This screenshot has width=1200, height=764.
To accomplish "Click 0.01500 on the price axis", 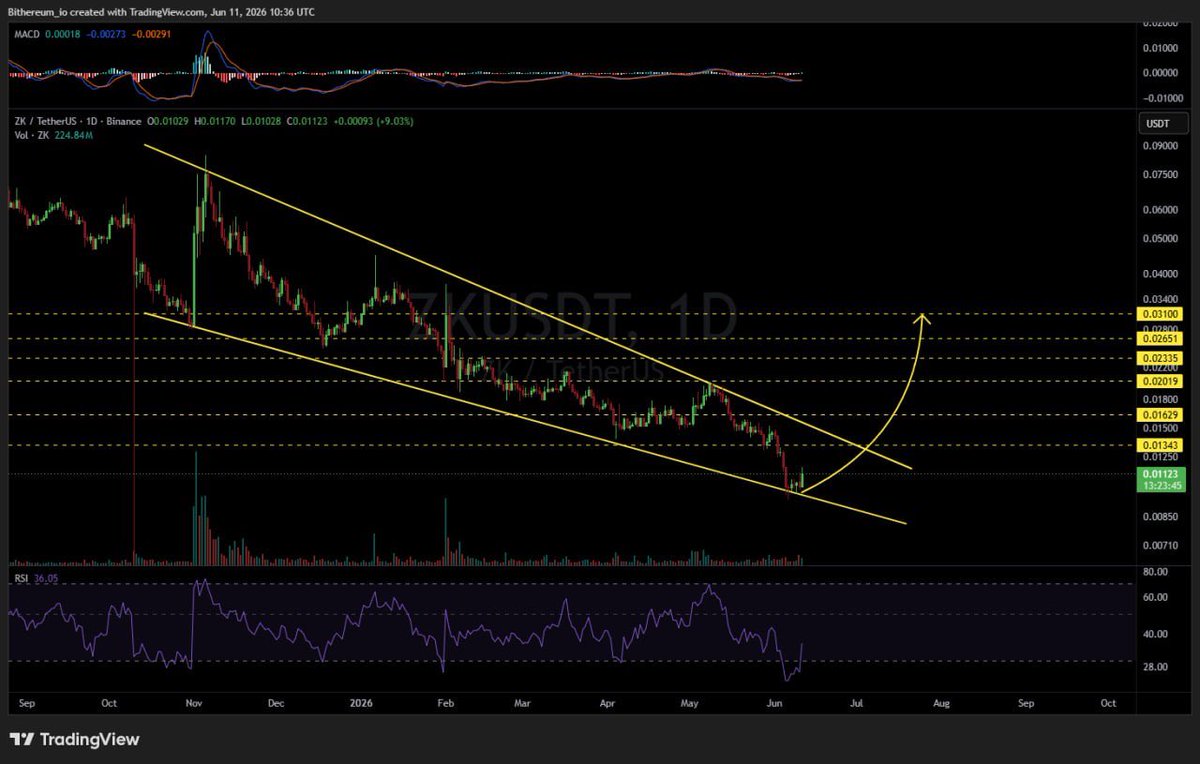I will (x=1160, y=427).
